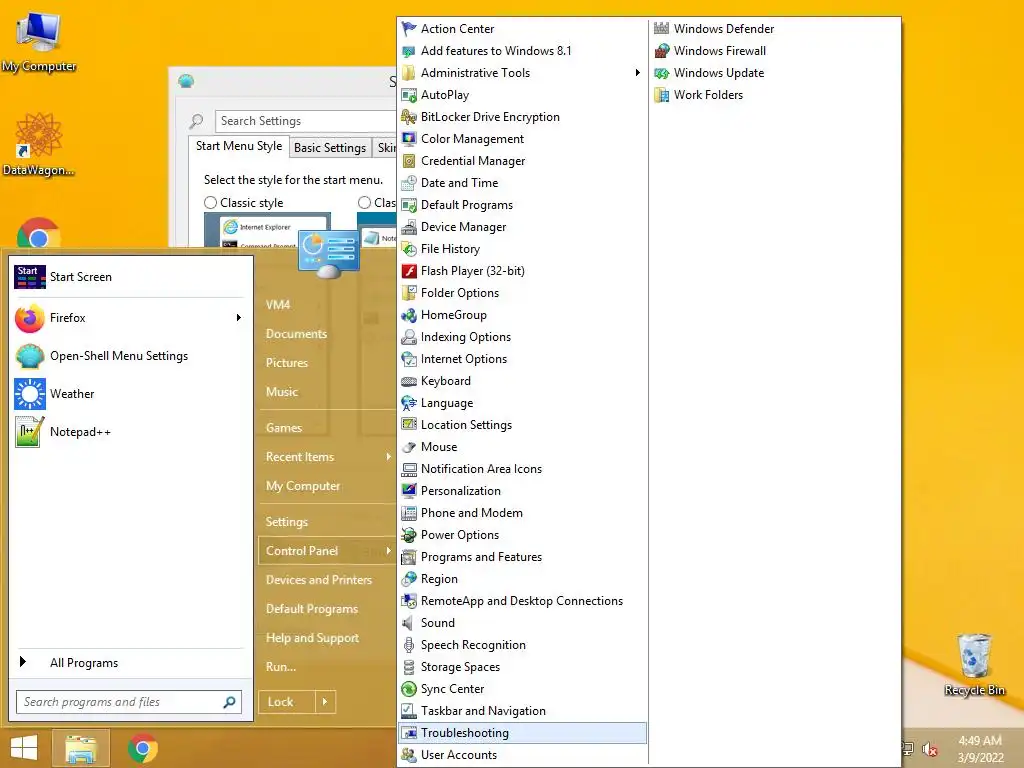The image size is (1024, 768).
Task: Open Color Management icon
Action: [x=409, y=138]
